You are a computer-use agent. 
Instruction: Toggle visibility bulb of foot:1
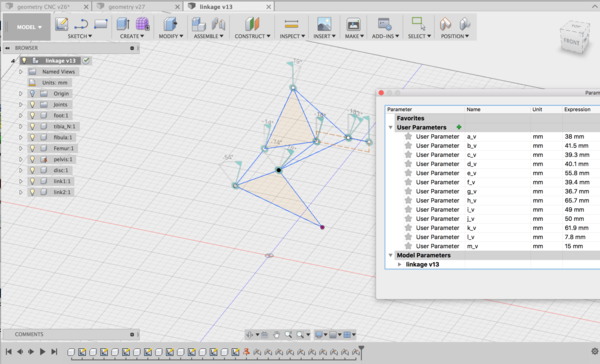point(33,115)
